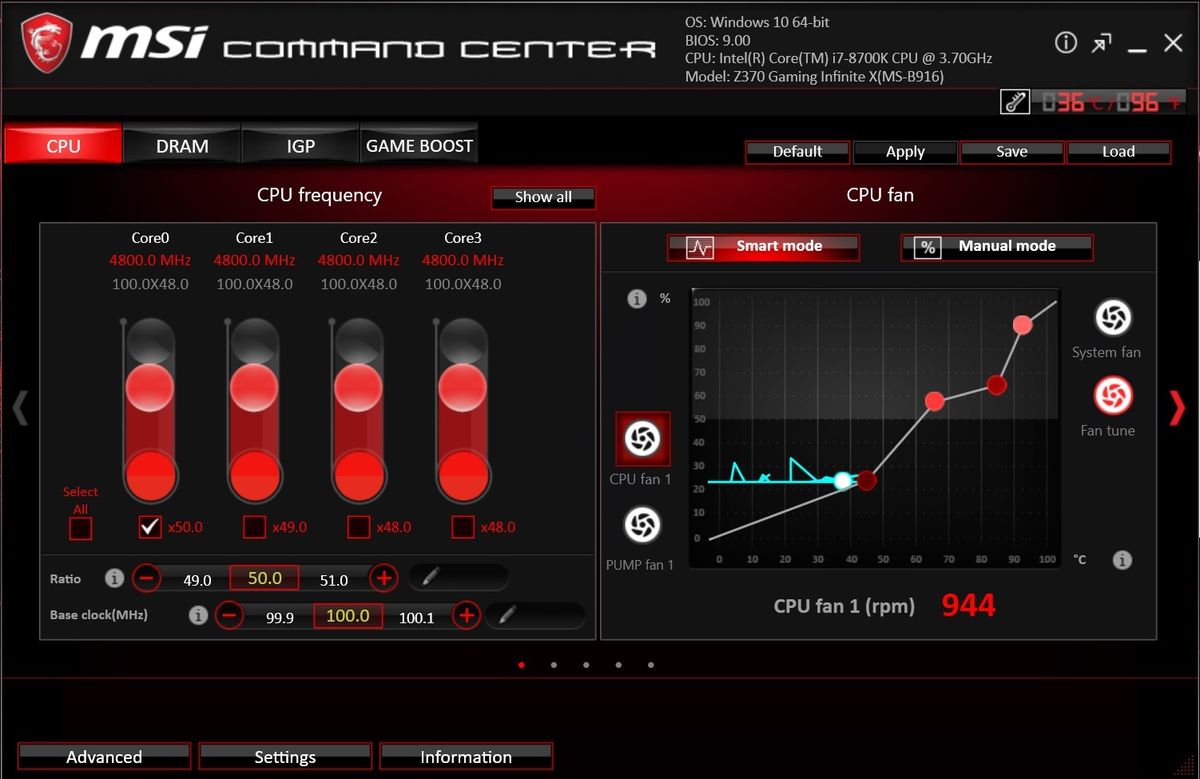Click the Core3 frequency slider

[462, 410]
